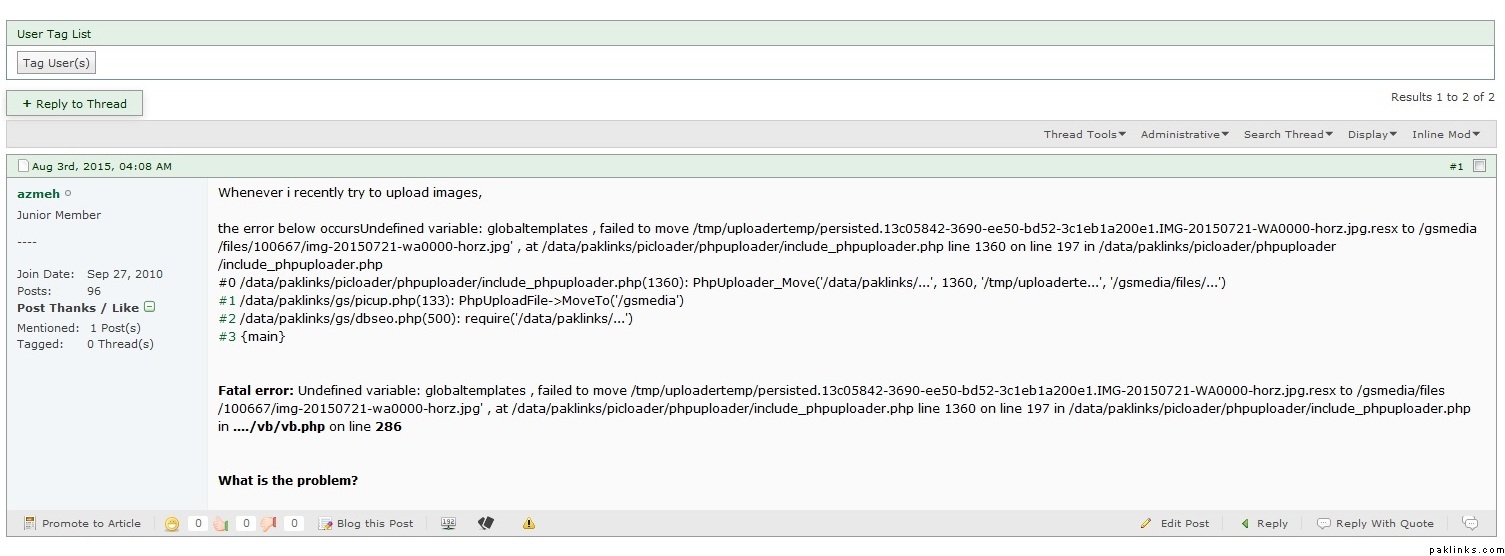Viewport: 1505px width, 556px height.
Task: Click the post page icon beside date
Action: [24, 166]
